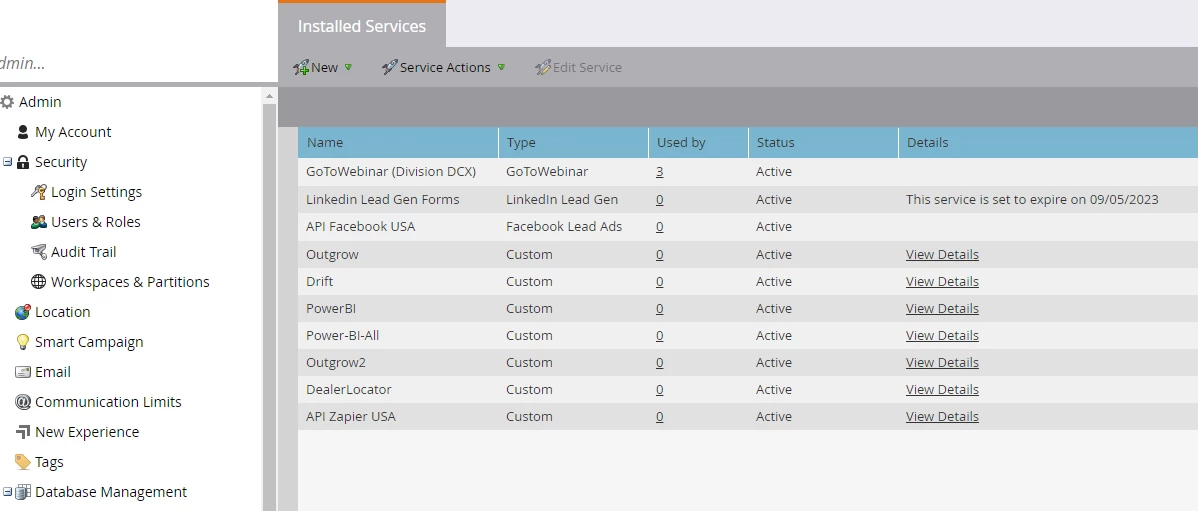Click the Audit Trail camera icon
The height and width of the screenshot is (511, 1198).
pyautogui.click(x=39, y=251)
